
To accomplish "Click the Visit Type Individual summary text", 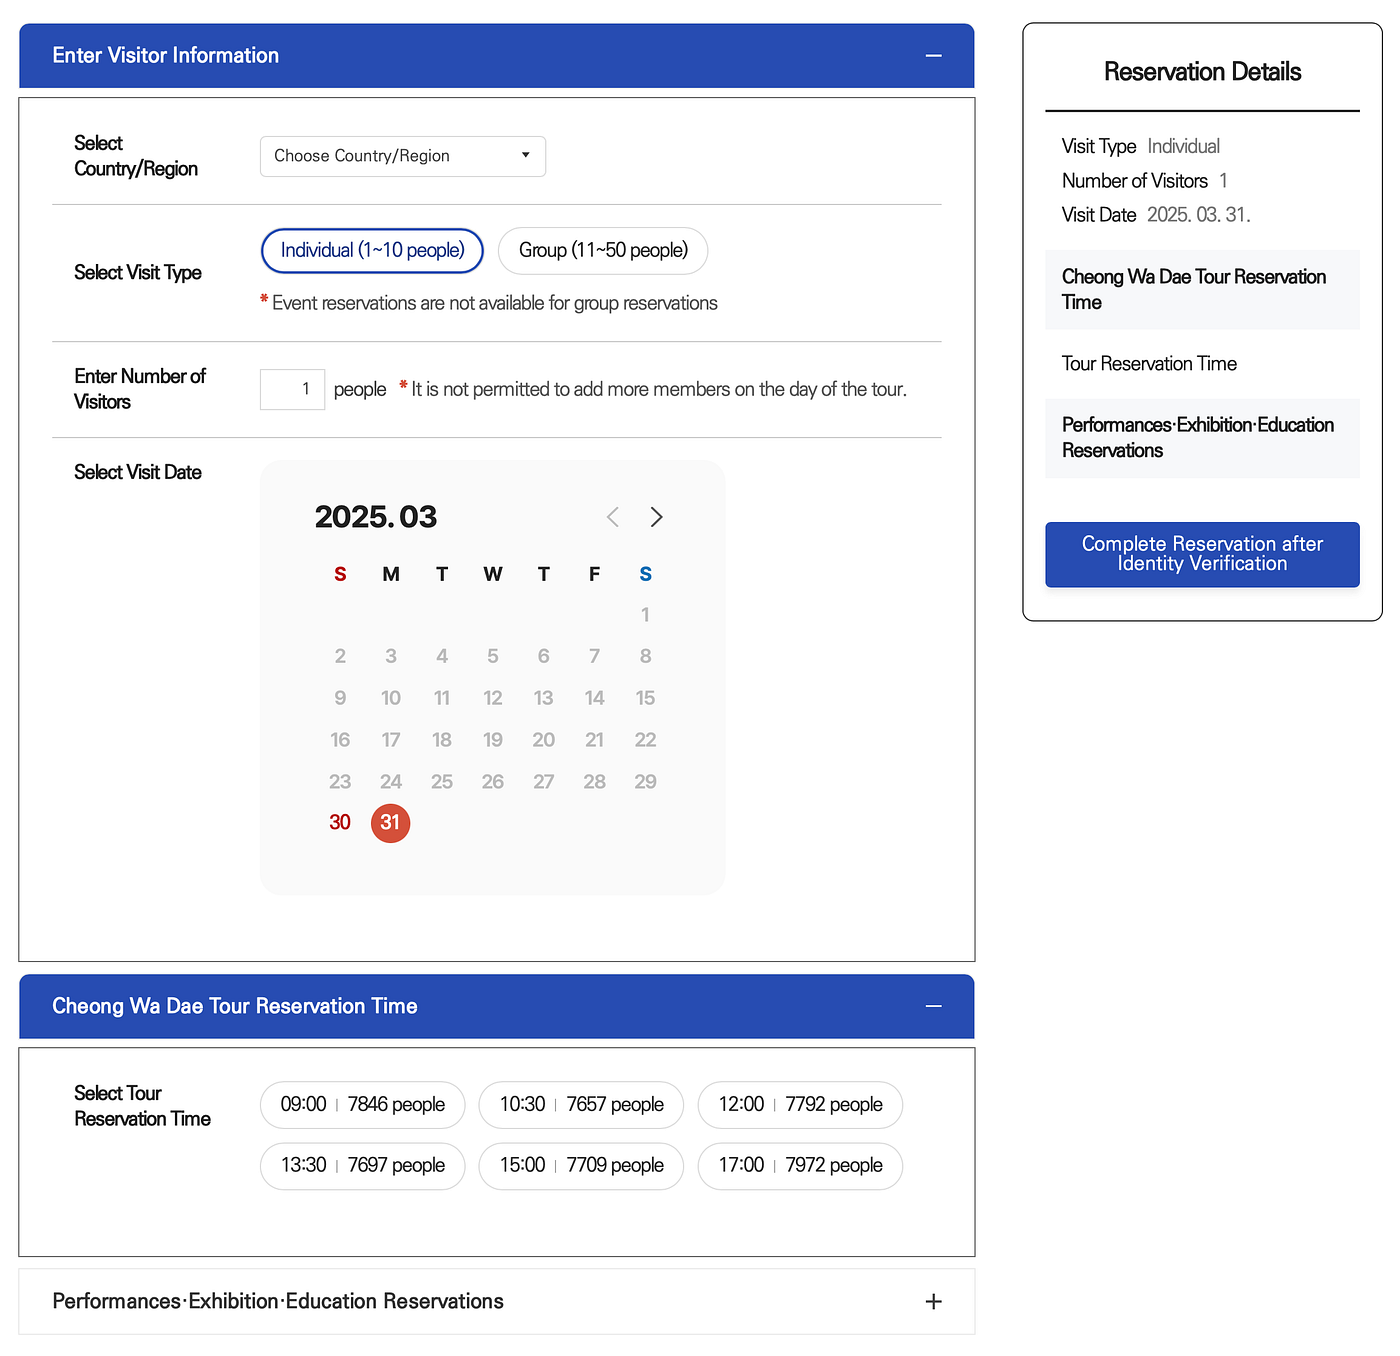I will (1141, 146).
